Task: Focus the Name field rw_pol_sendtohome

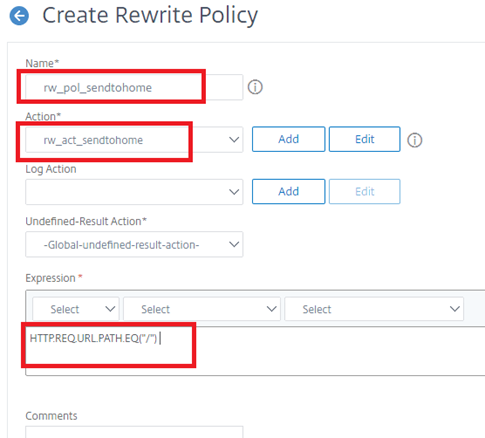Action: tap(134, 87)
